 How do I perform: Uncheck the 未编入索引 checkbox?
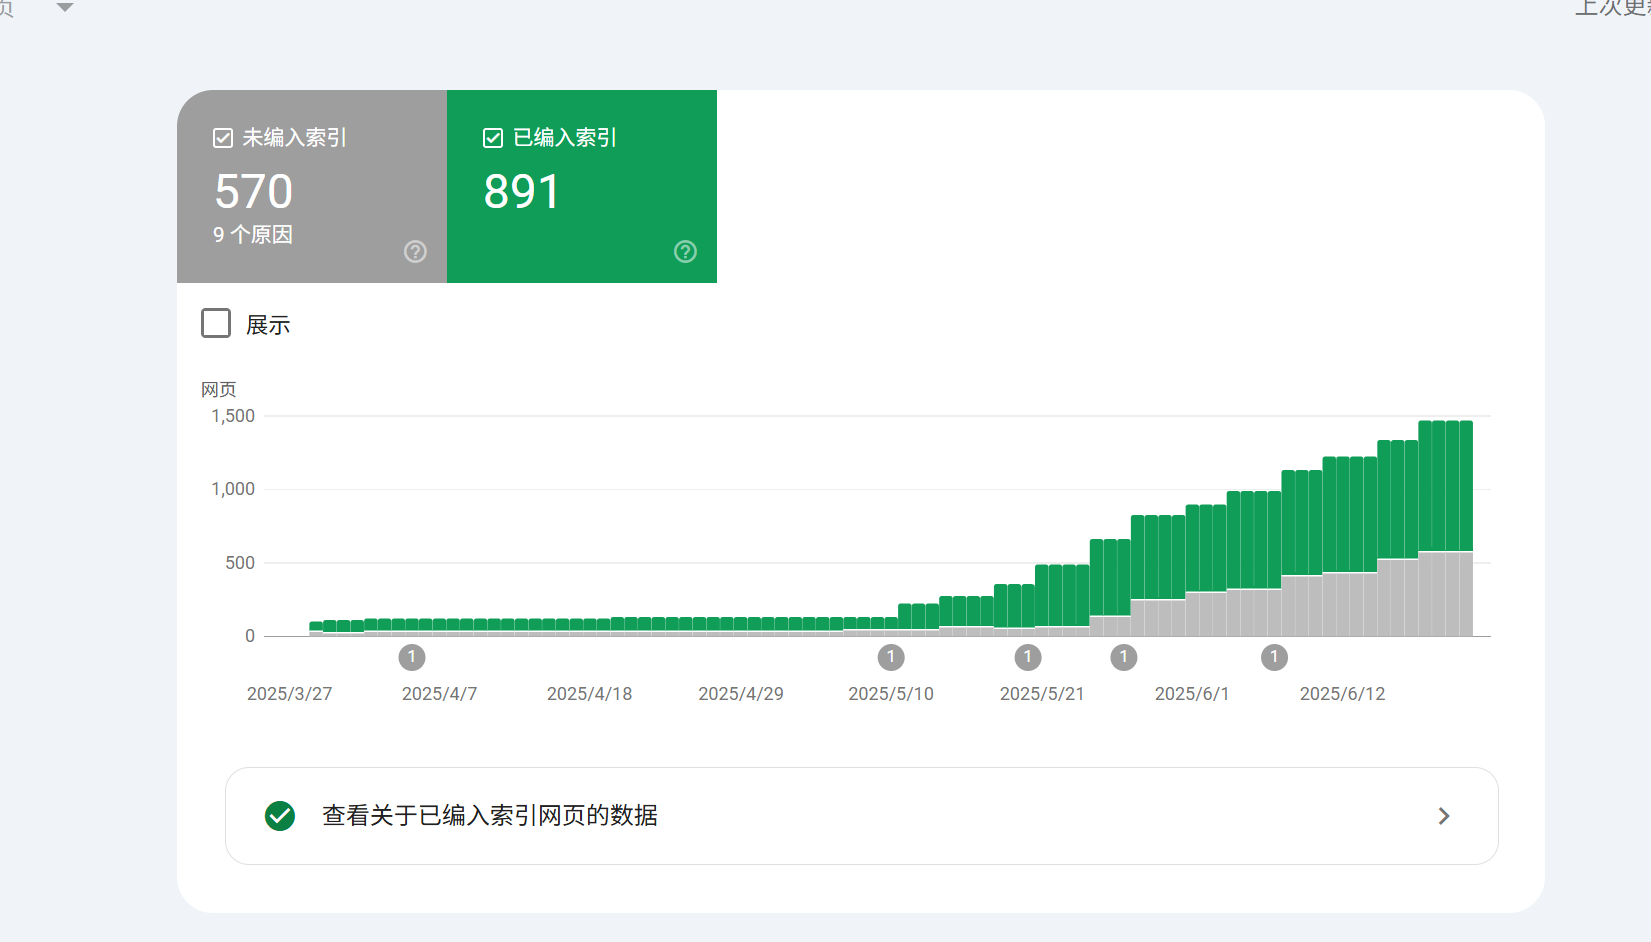click(x=223, y=137)
